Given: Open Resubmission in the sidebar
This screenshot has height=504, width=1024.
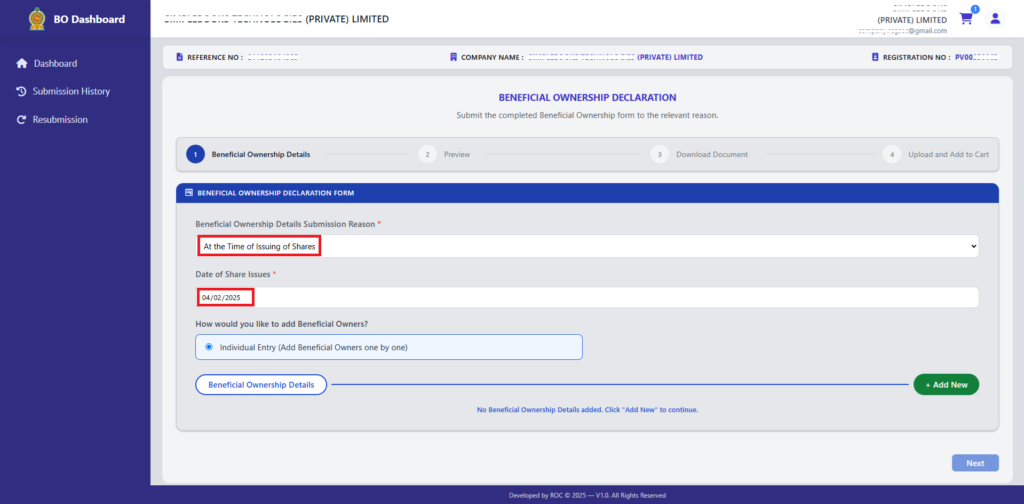Looking at the screenshot, I should coord(60,120).
